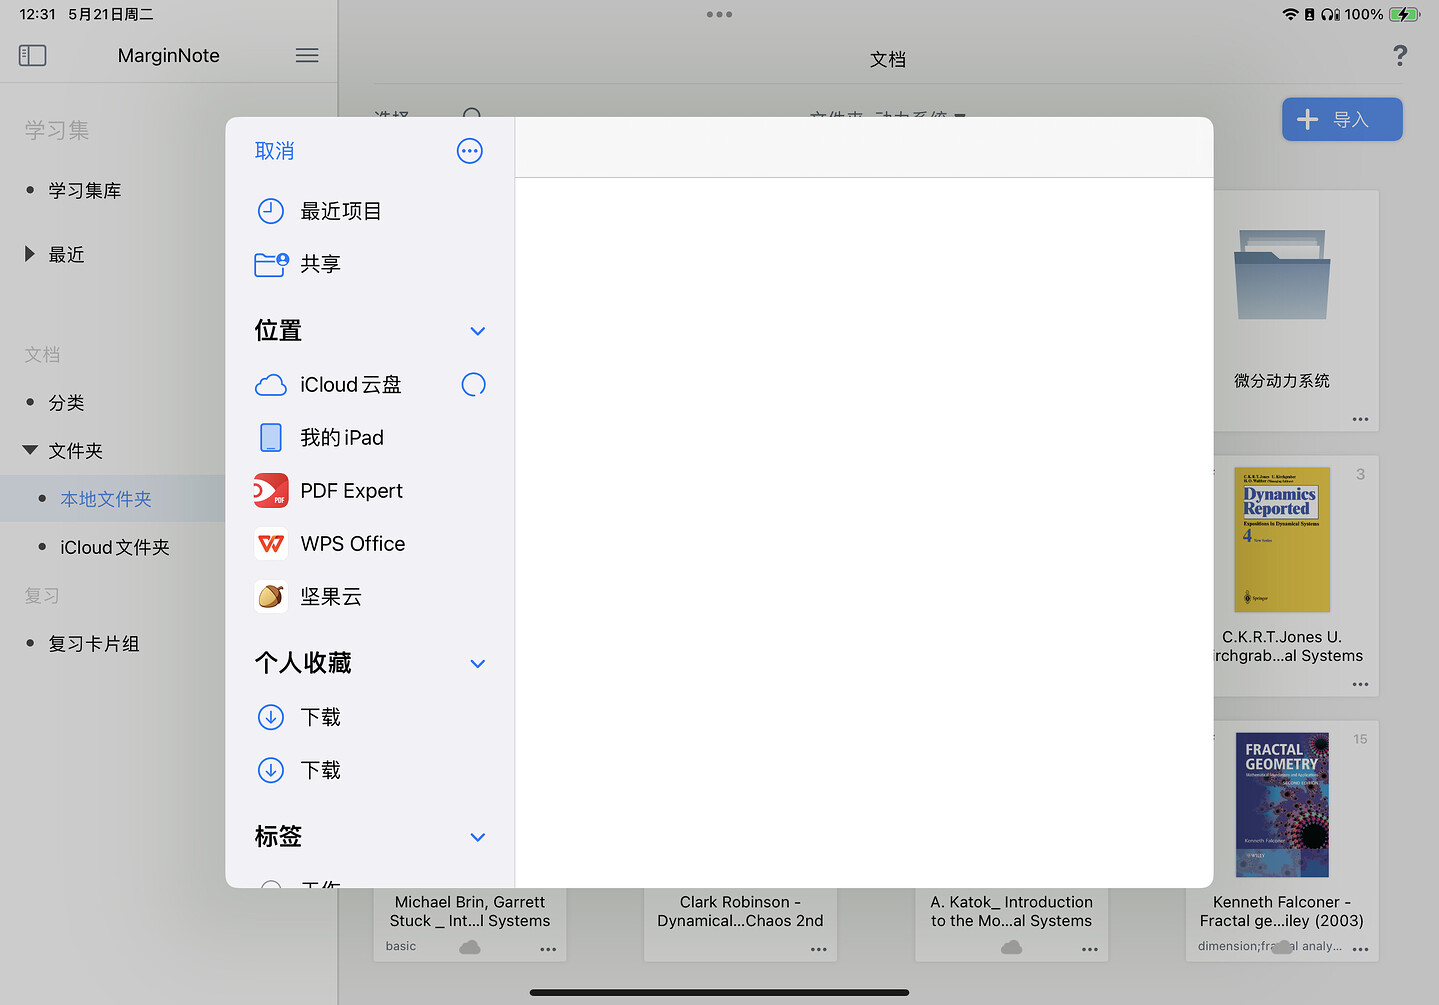Collapse the 文件夹 tree in sidebar
This screenshot has width=1439, height=1005.
[30, 450]
